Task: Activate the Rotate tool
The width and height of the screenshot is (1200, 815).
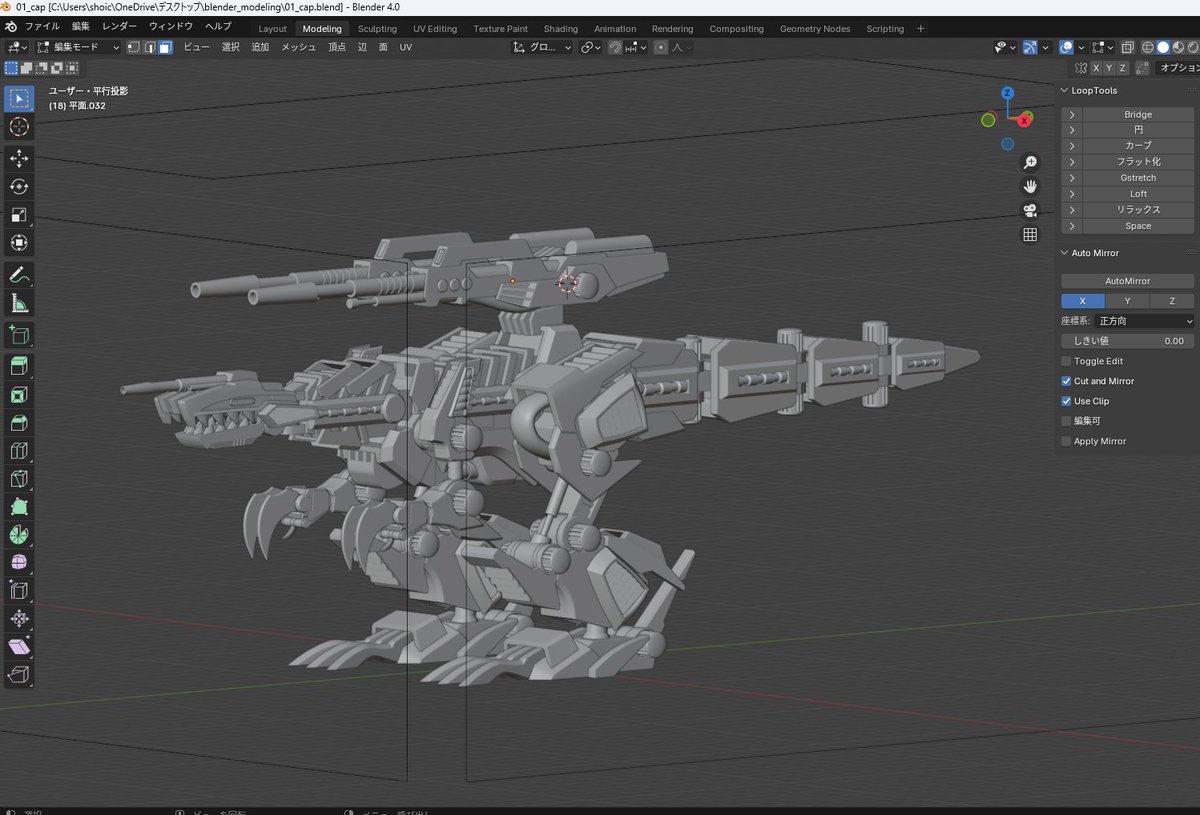Action: [x=19, y=186]
